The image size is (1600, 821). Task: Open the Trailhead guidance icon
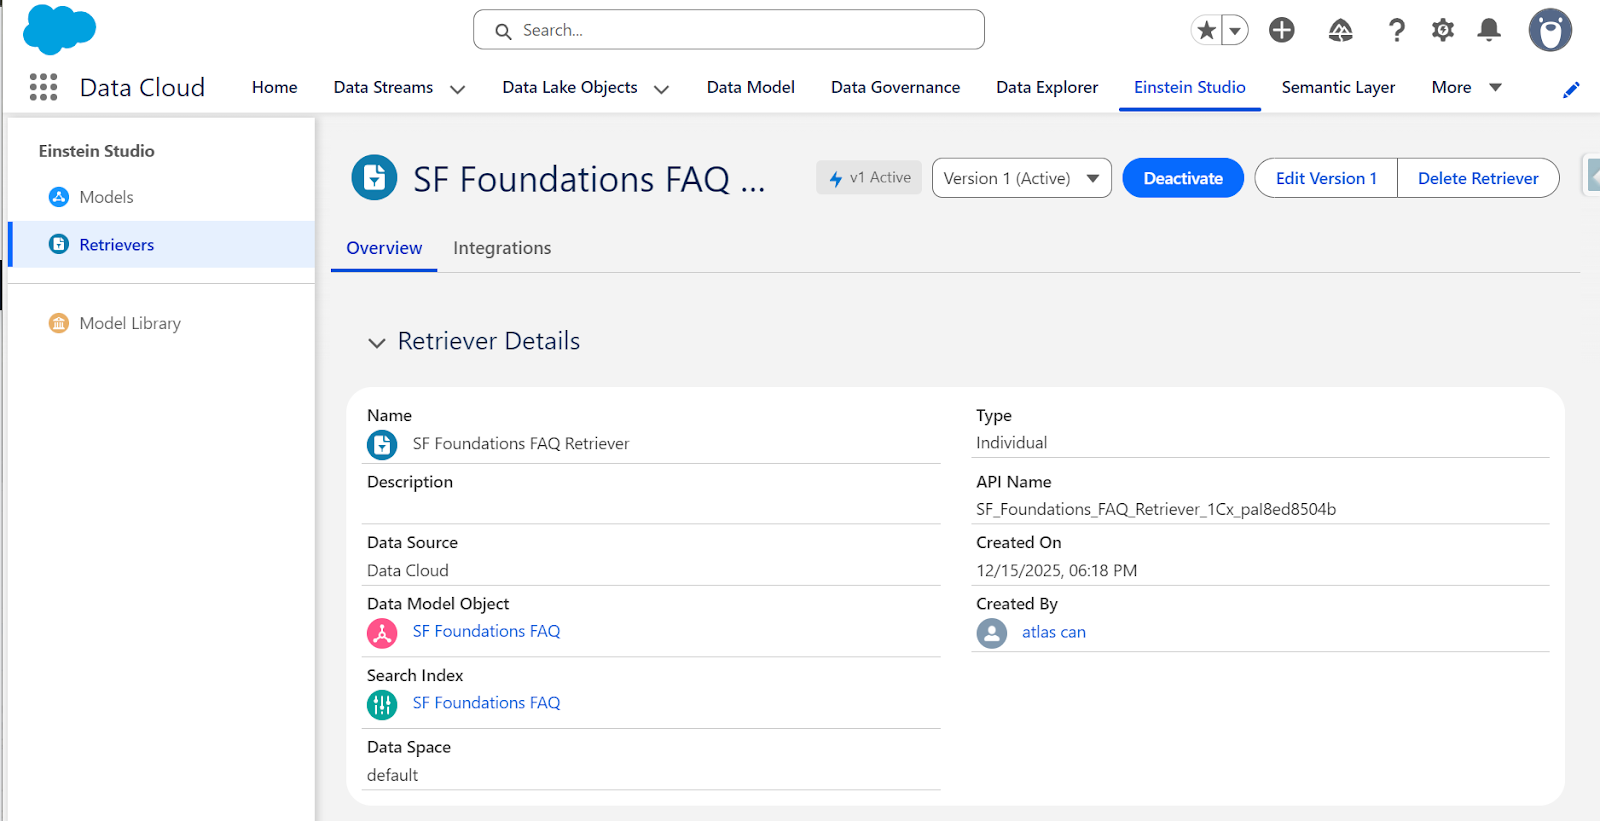click(x=1340, y=31)
